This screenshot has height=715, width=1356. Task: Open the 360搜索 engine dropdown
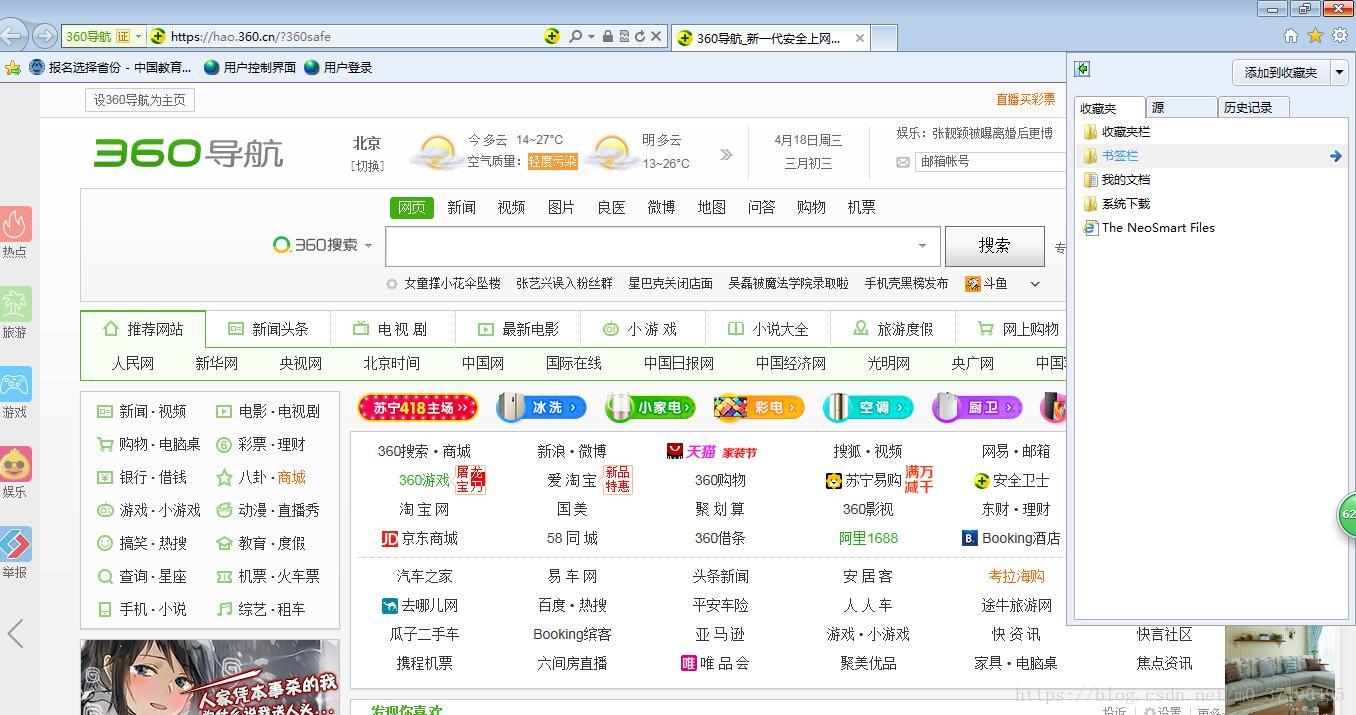click(368, 245)
